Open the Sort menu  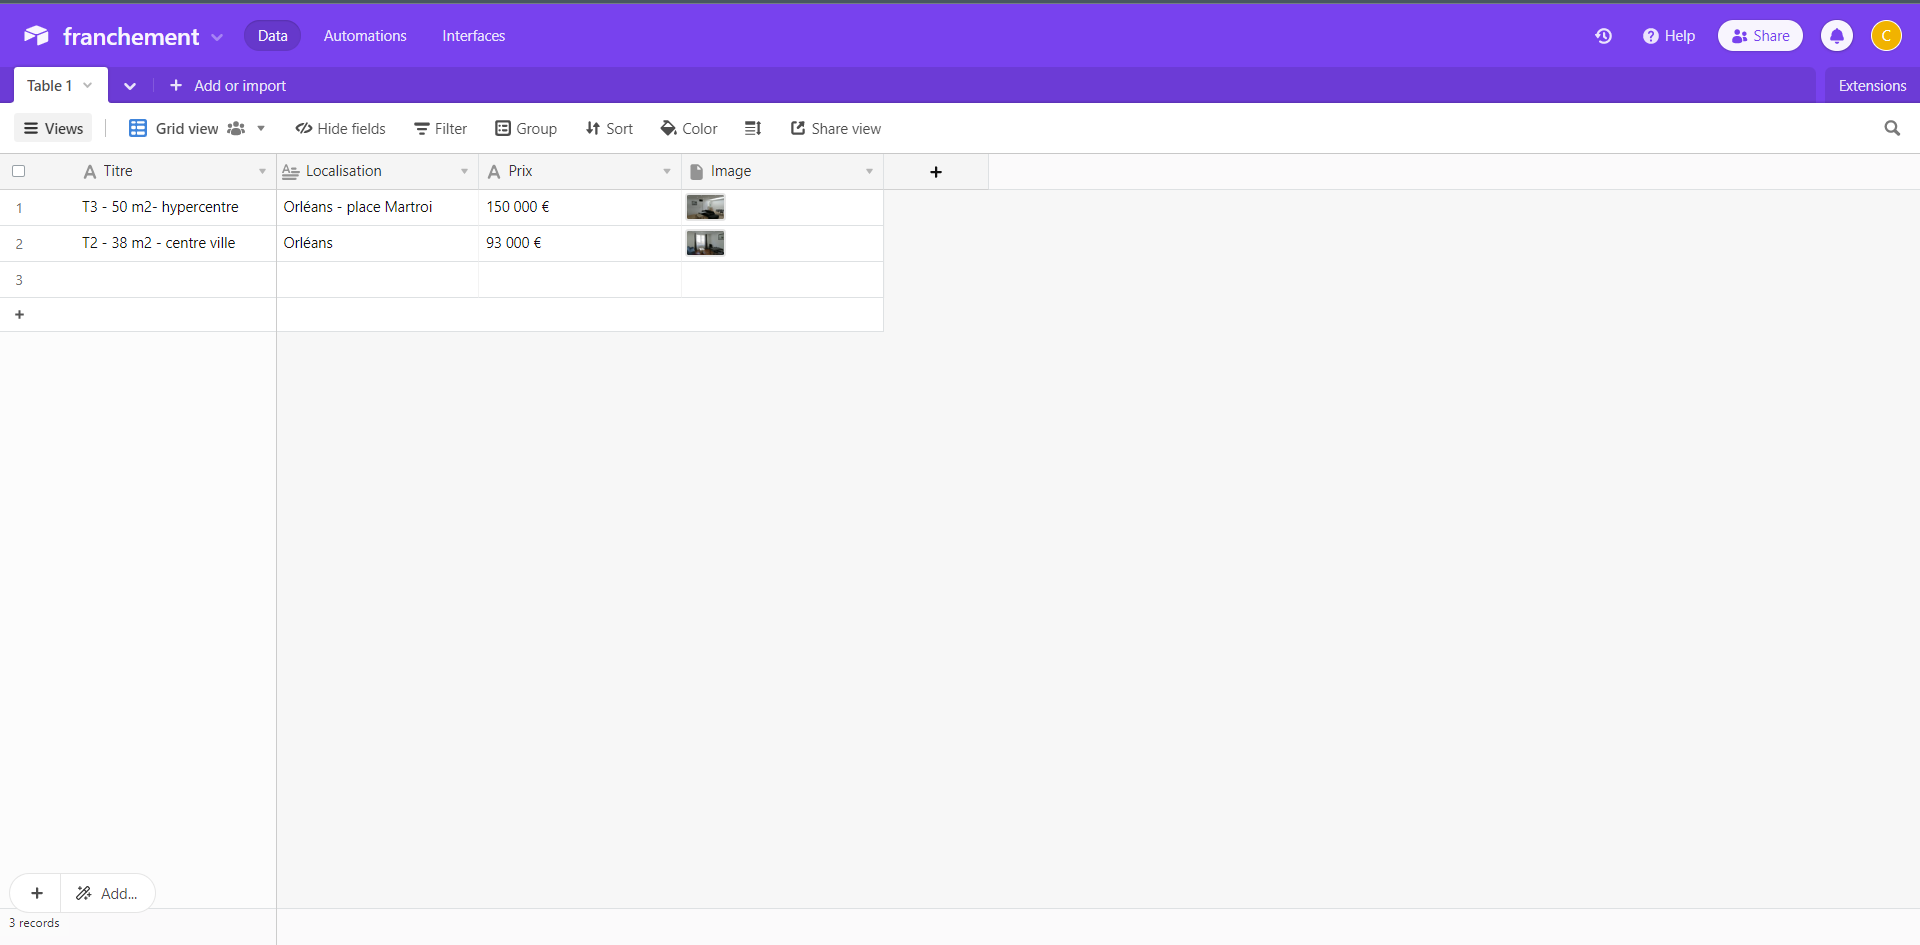coord(609,128)
